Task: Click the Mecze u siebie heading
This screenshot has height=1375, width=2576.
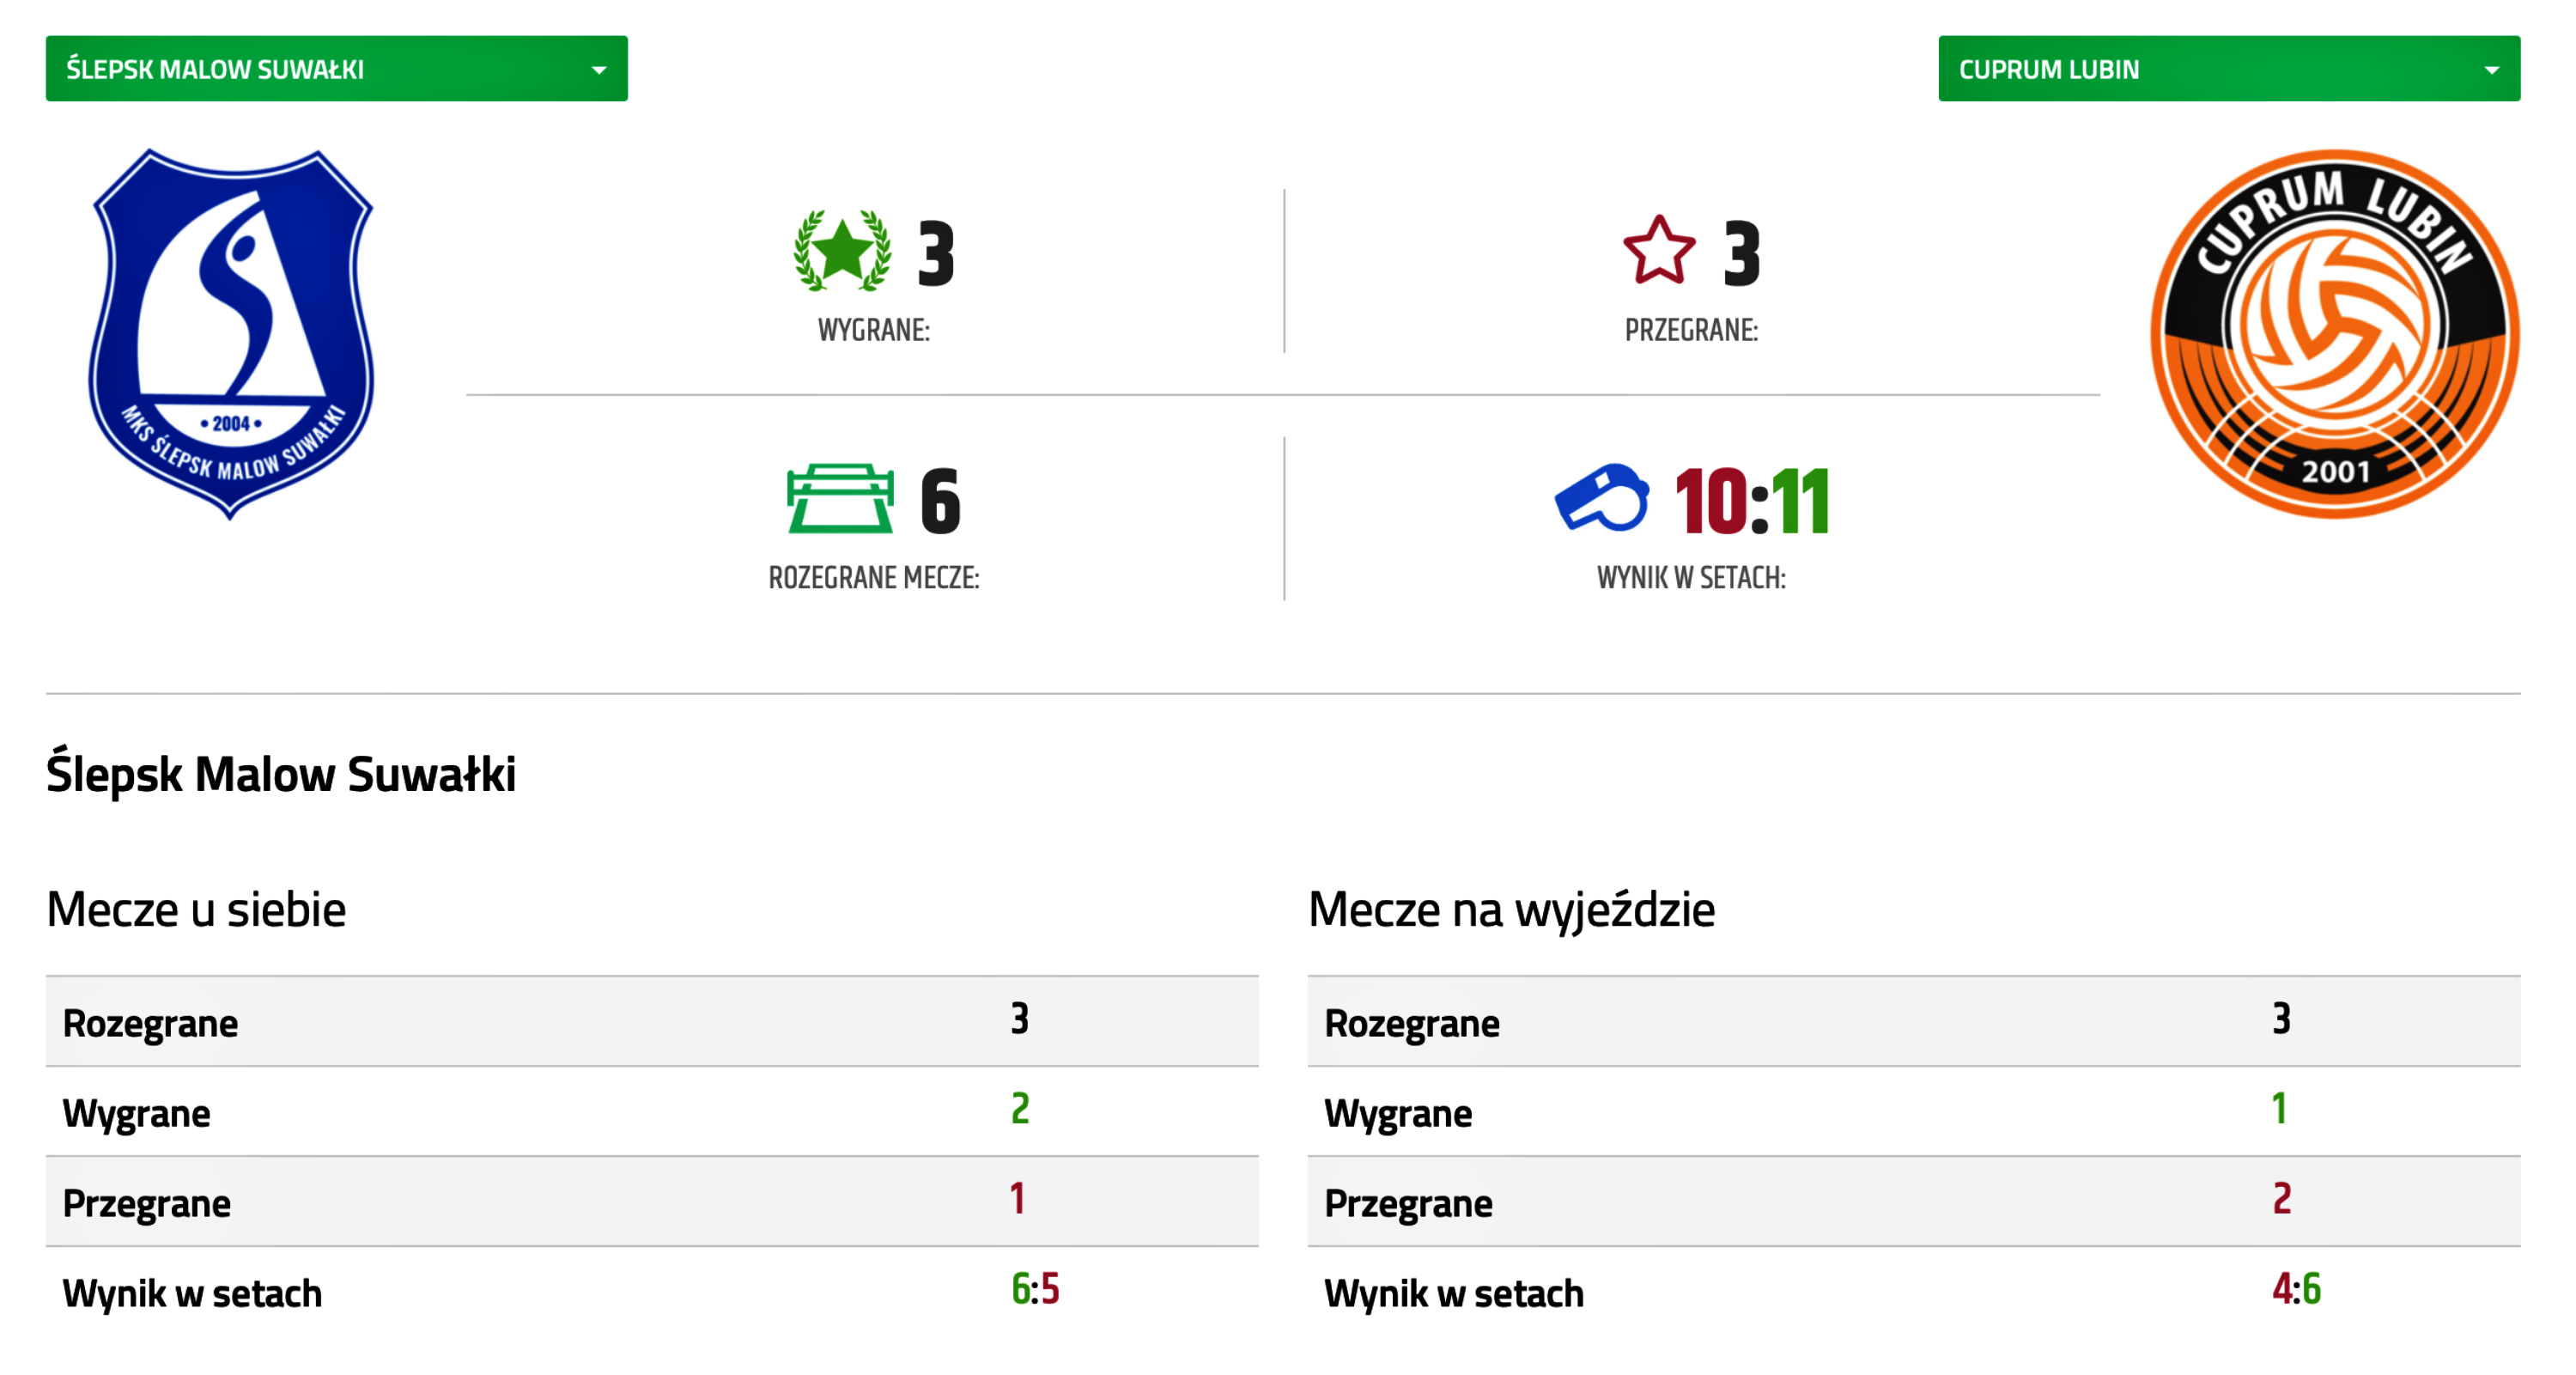Action: [196, 909]
